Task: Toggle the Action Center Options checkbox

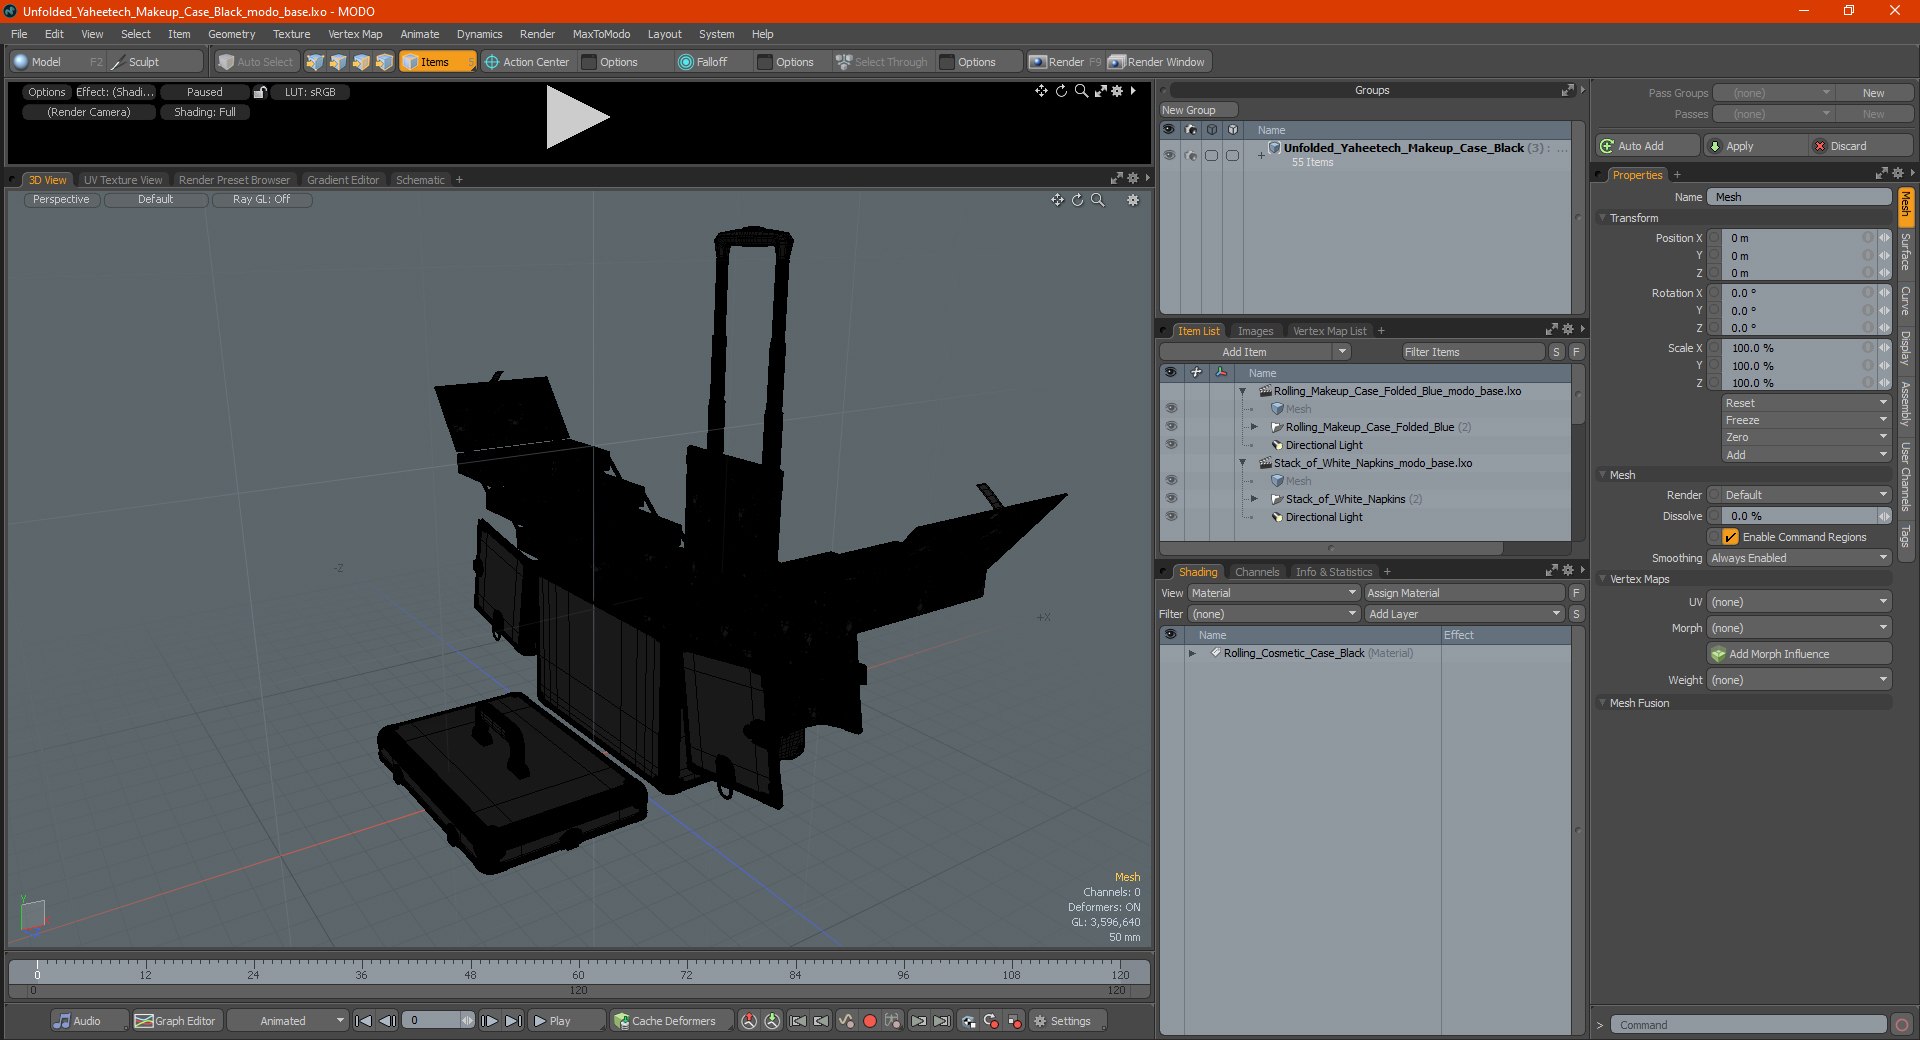Action: pyautogui.click(x=589, y=62)
